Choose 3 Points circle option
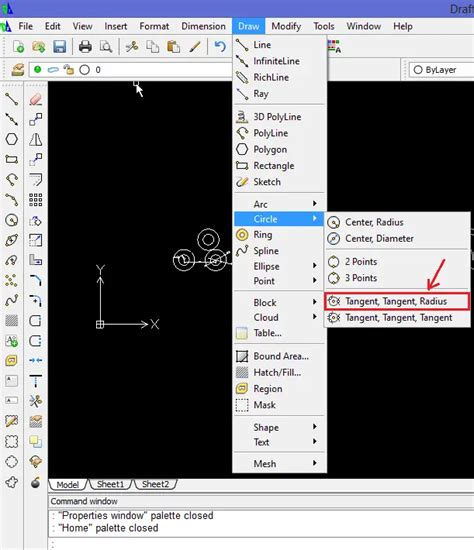474x550 pixels. [x=397, y=278]
